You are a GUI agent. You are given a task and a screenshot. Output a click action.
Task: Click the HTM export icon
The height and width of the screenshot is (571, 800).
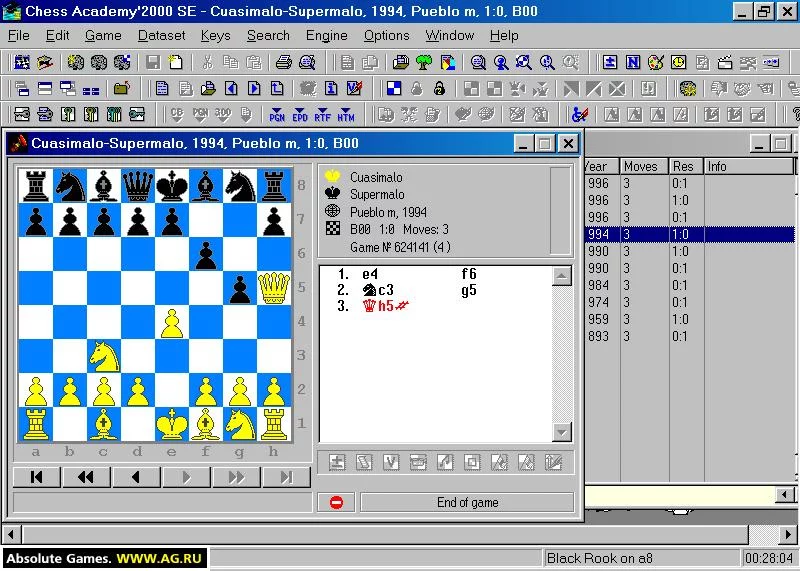coord(345,114)
